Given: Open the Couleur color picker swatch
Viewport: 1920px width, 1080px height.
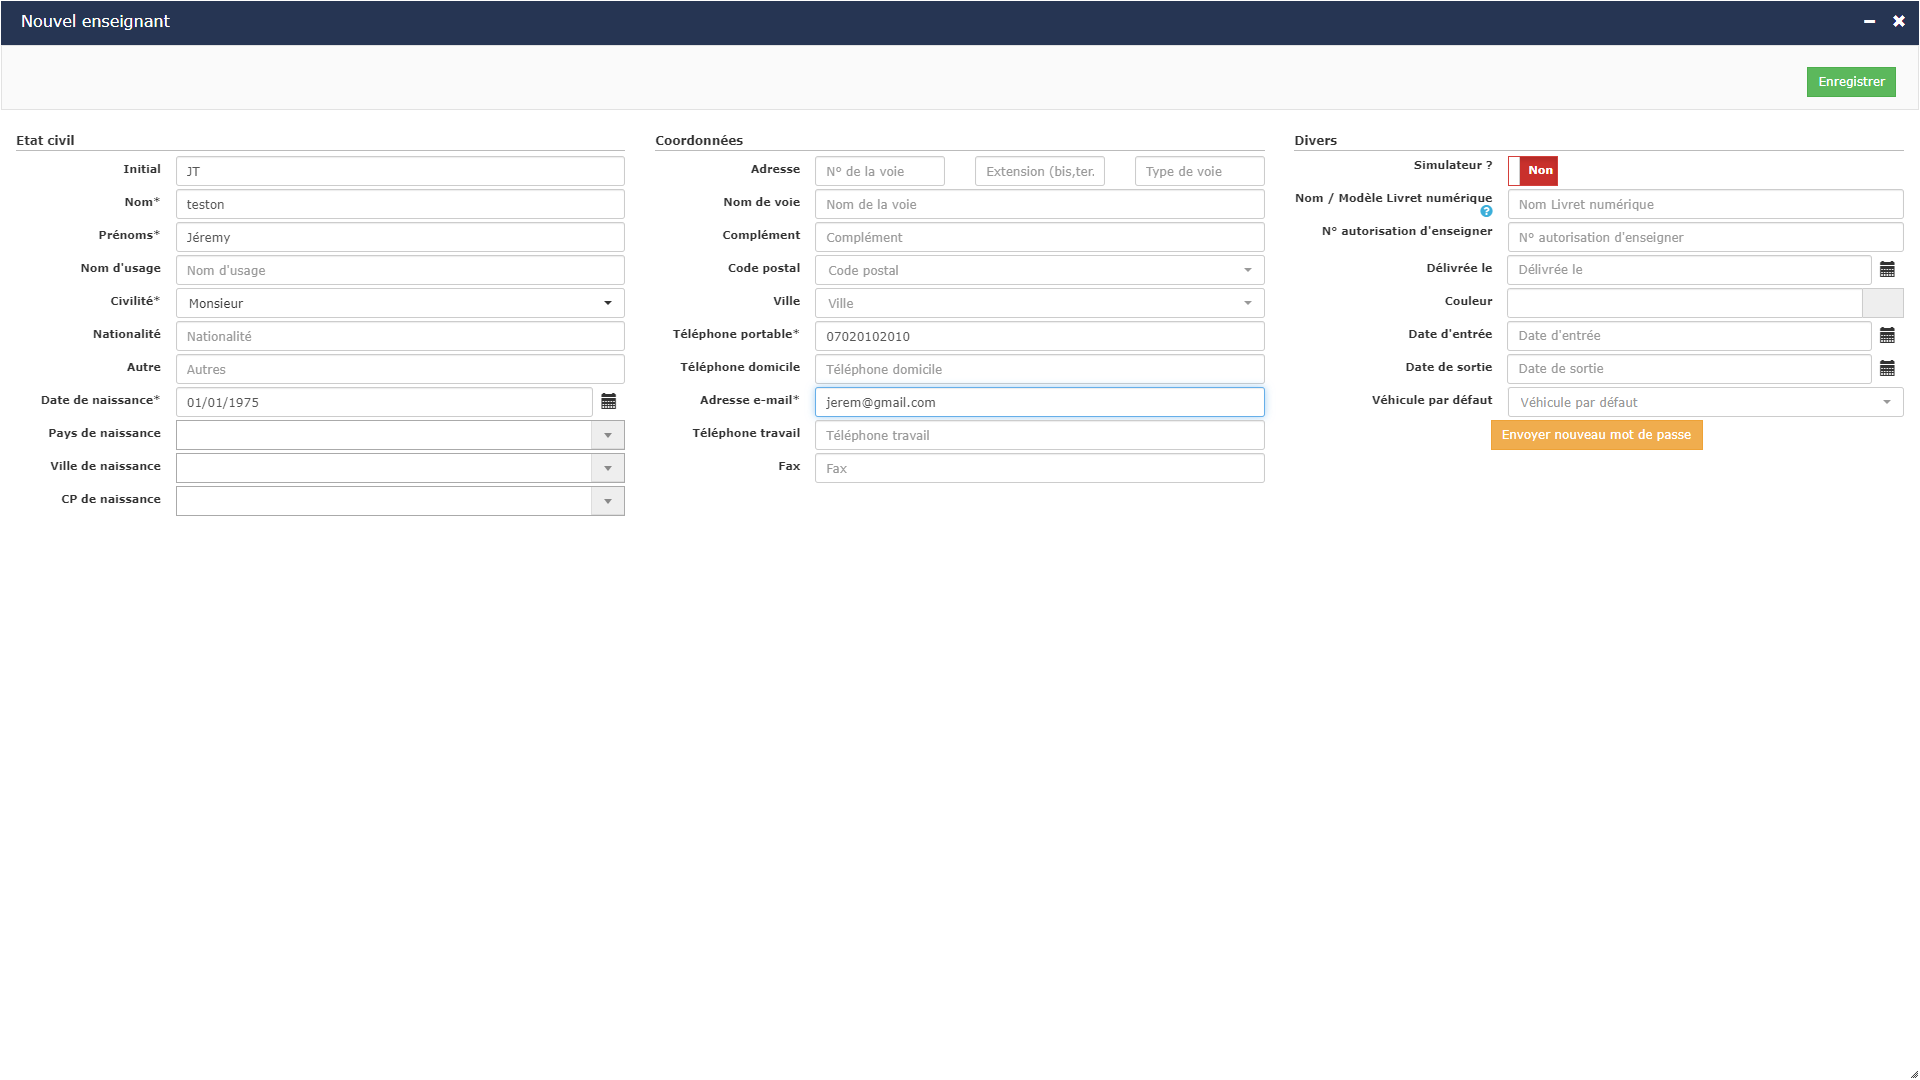Looking at the screenshot, I should pyautogui.click(x=1883, y=303).
